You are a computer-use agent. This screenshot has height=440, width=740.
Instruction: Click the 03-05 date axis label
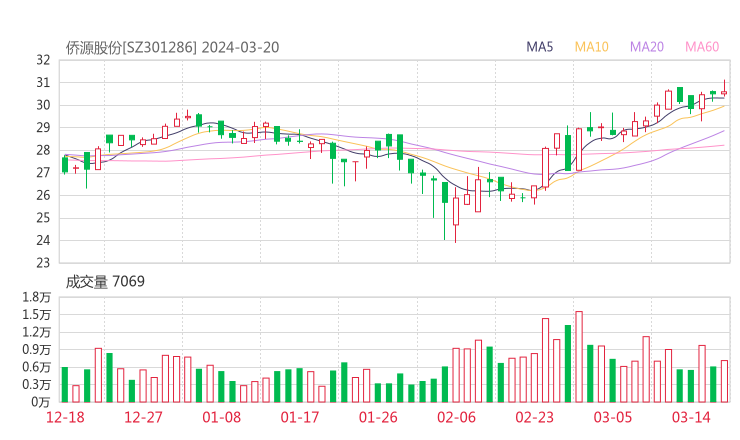point(613,417)
